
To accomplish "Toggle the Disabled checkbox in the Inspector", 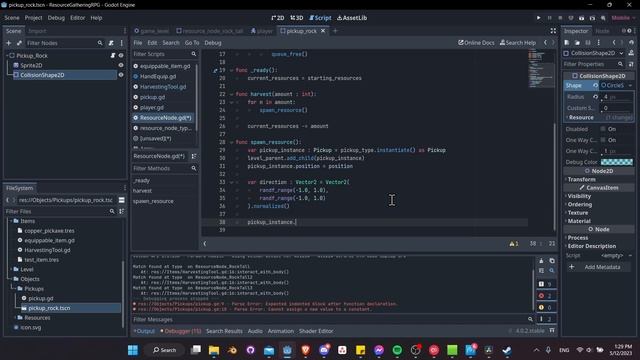I will (603, 129).
